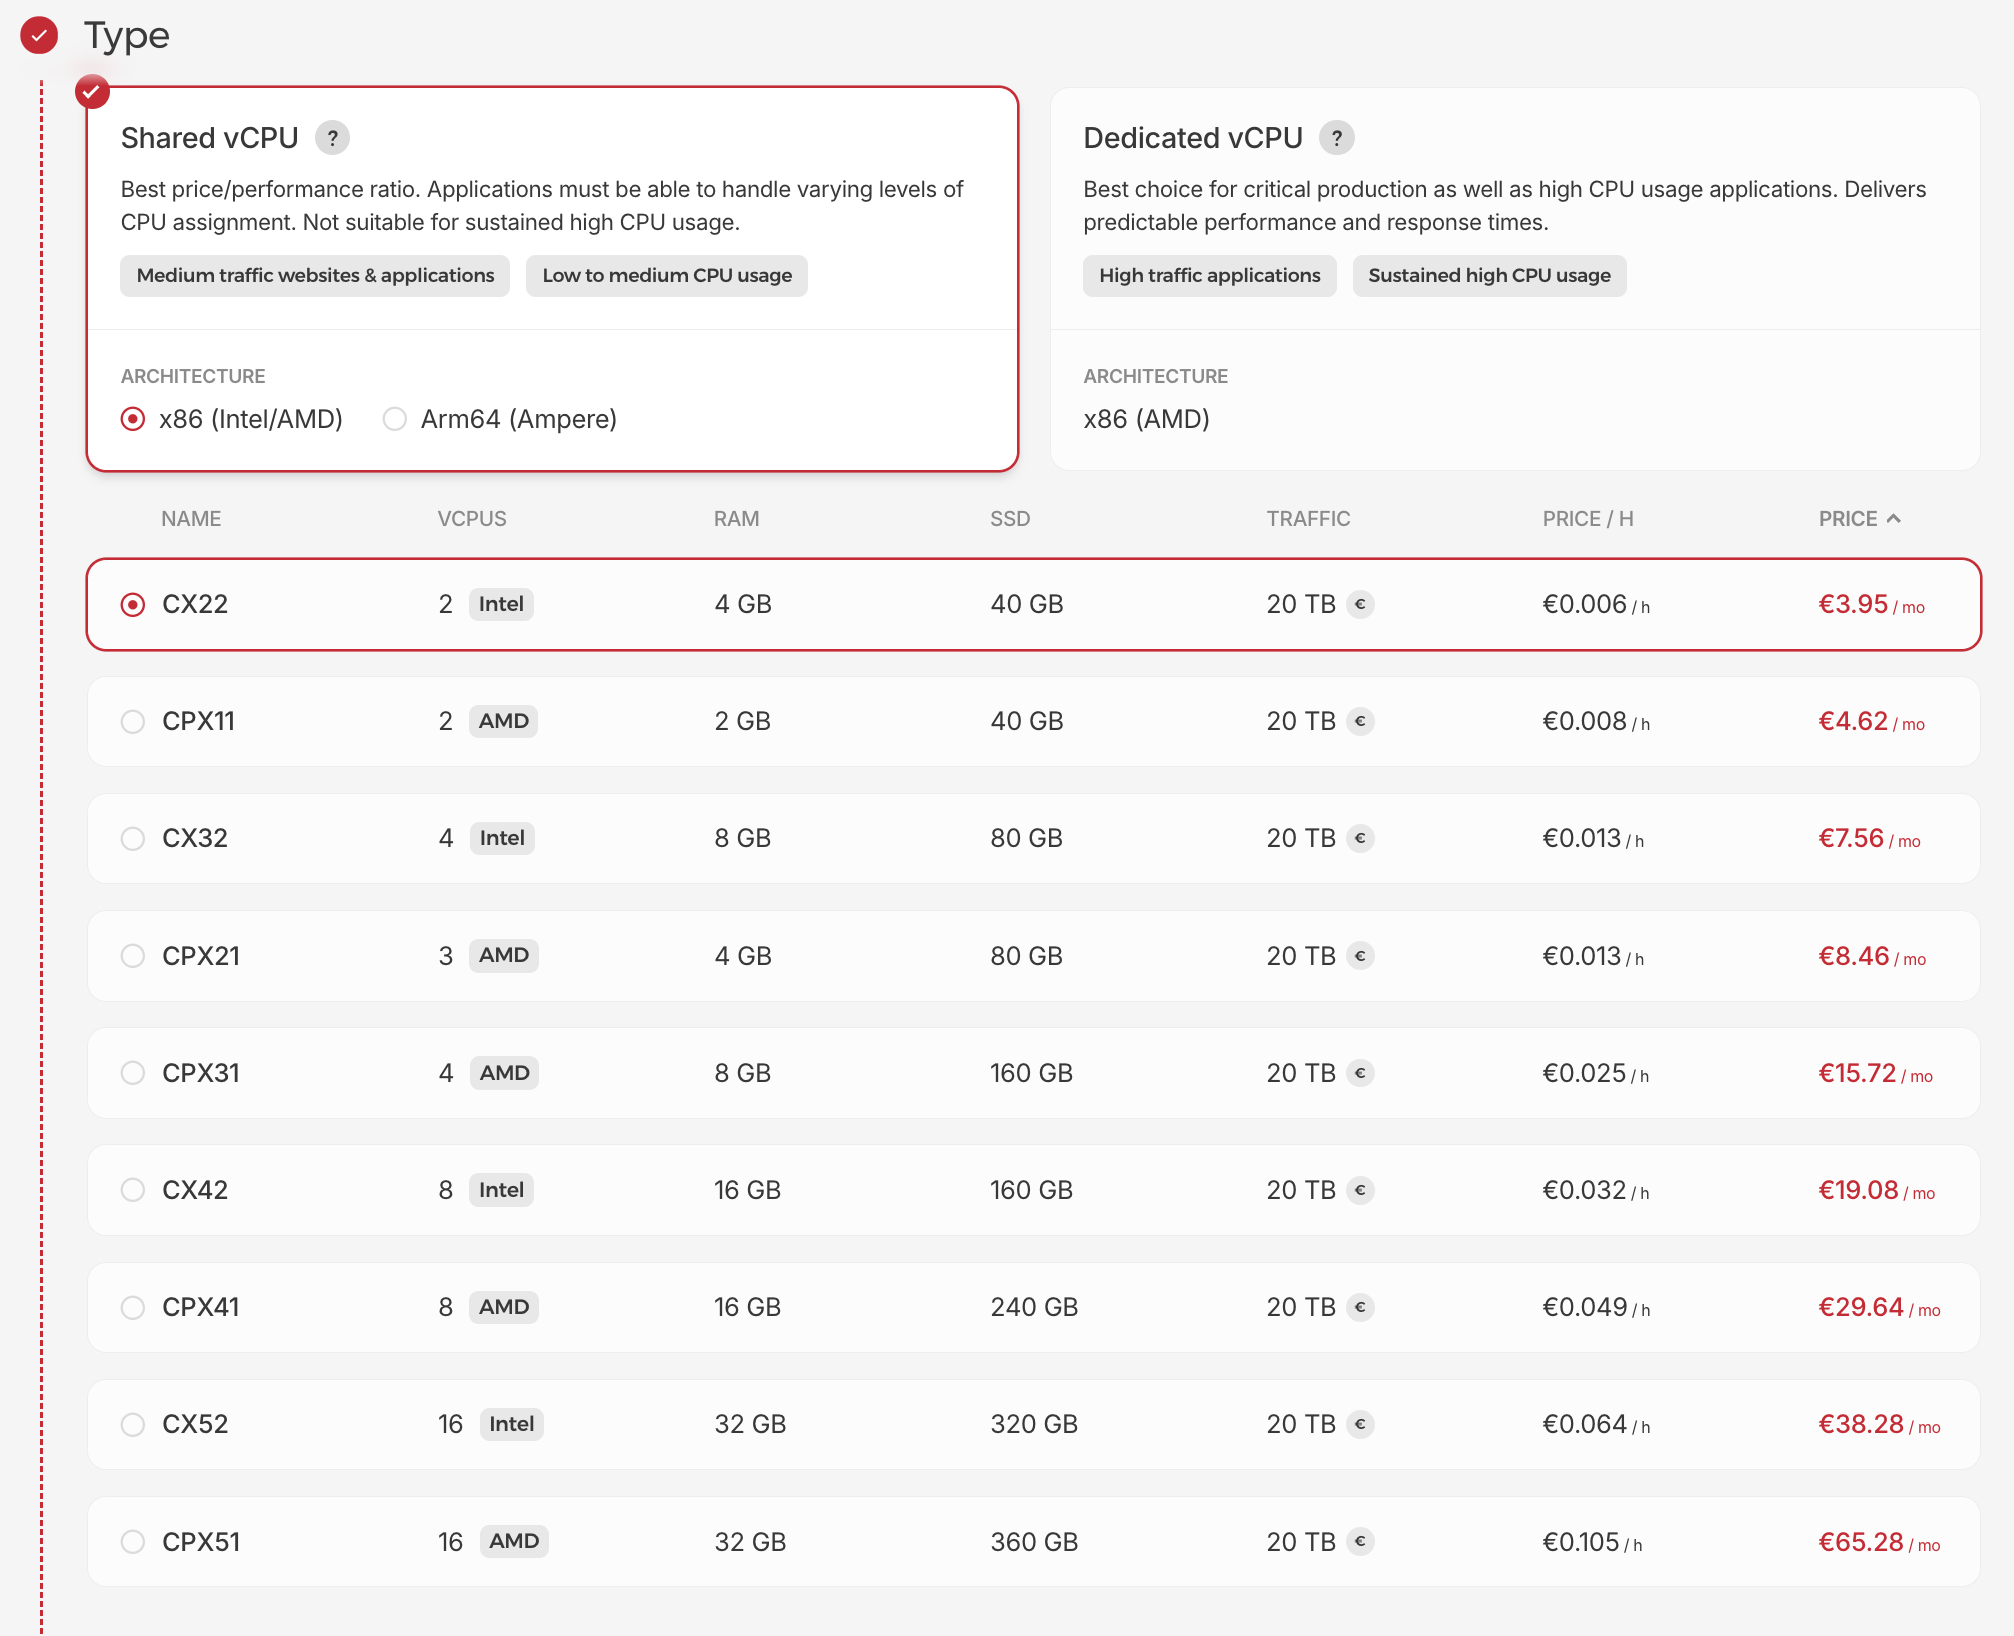Toggle the PRICE column sort chevron
The image size is (2014, 1636).
[1893, 518]
